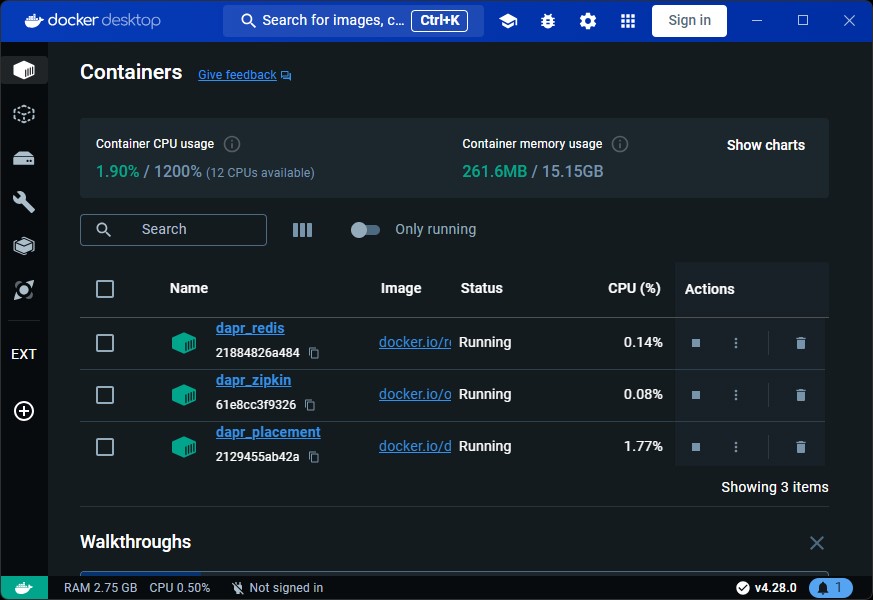Copy the dapr_redis container ID
The width and height of the screenshot is (873, 600).
(x=314, y=353)
